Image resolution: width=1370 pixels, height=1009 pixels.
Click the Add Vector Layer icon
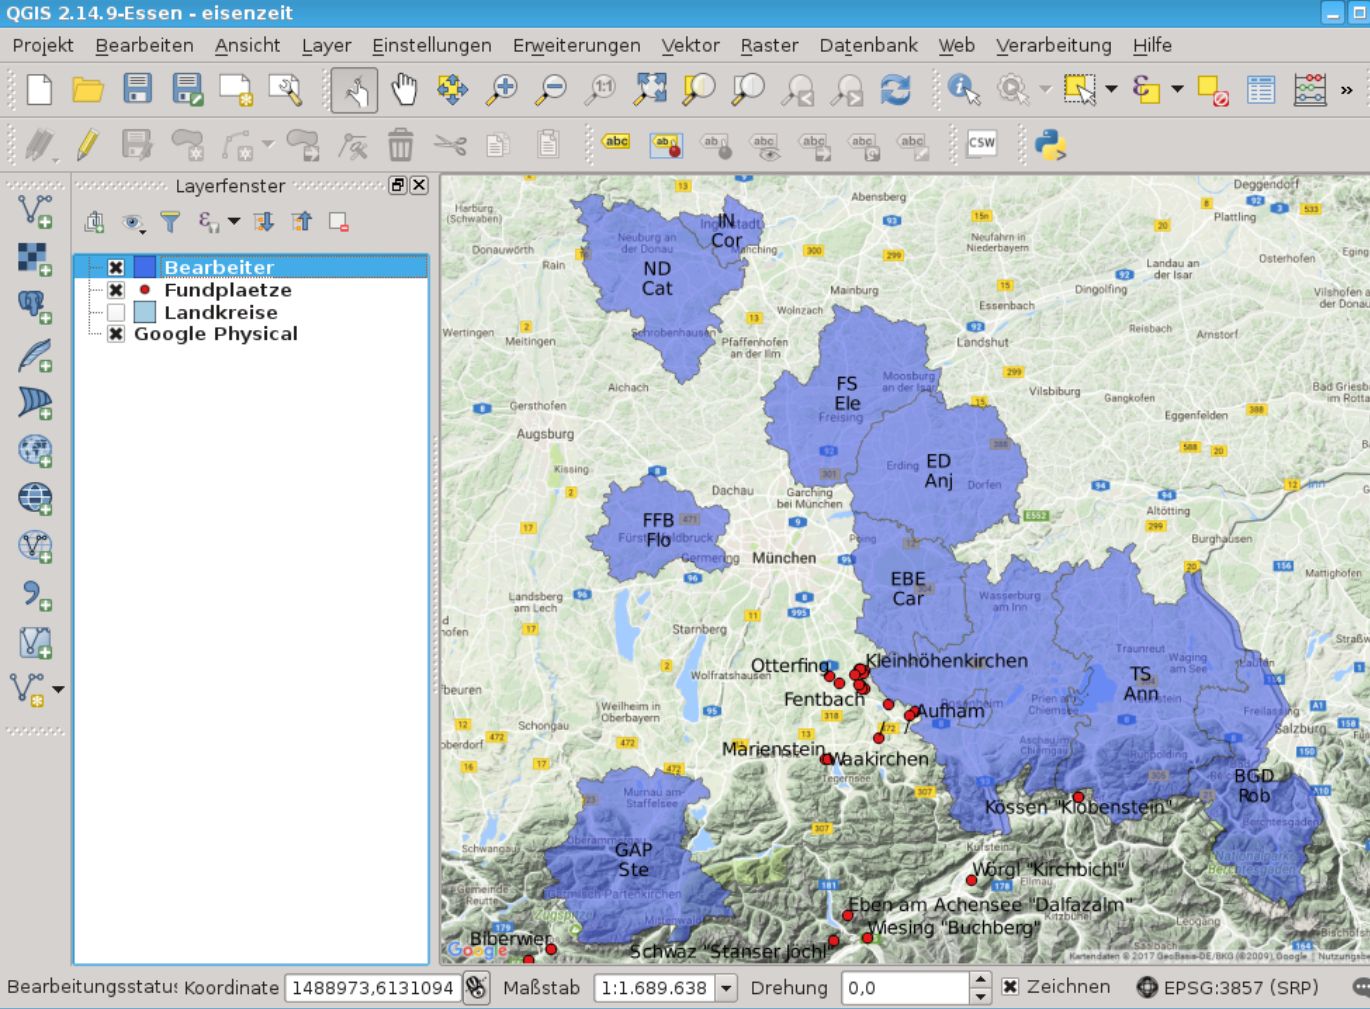pos(36,211)
